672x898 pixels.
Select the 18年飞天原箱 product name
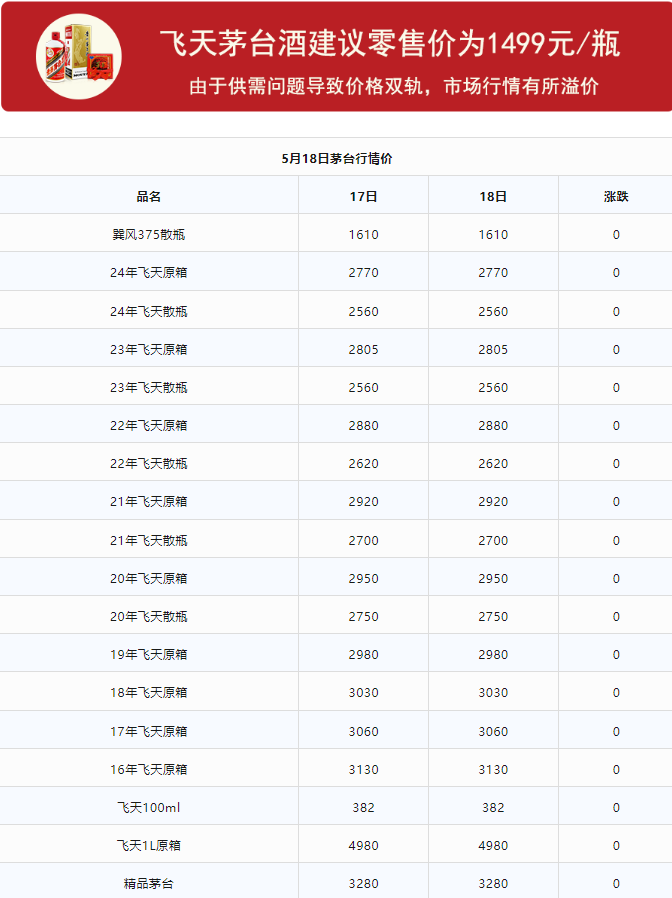149,693
